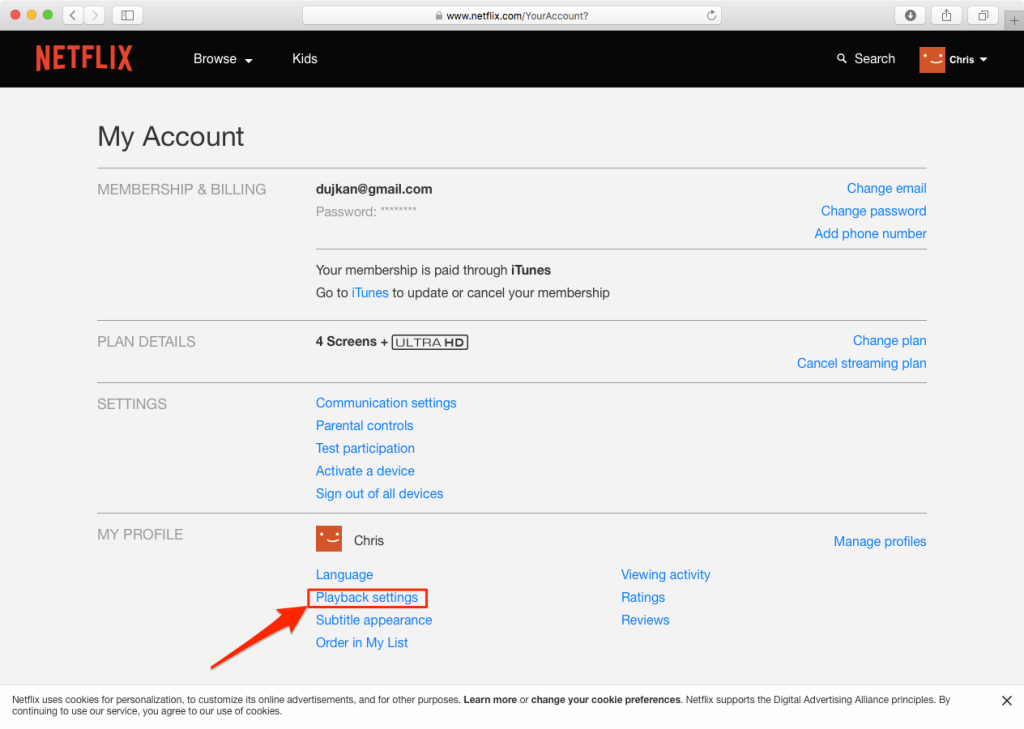The width and height of the screenshot is (1024, 729).
Task: Open a new tab with plus button
Action: coord(1014,20)
